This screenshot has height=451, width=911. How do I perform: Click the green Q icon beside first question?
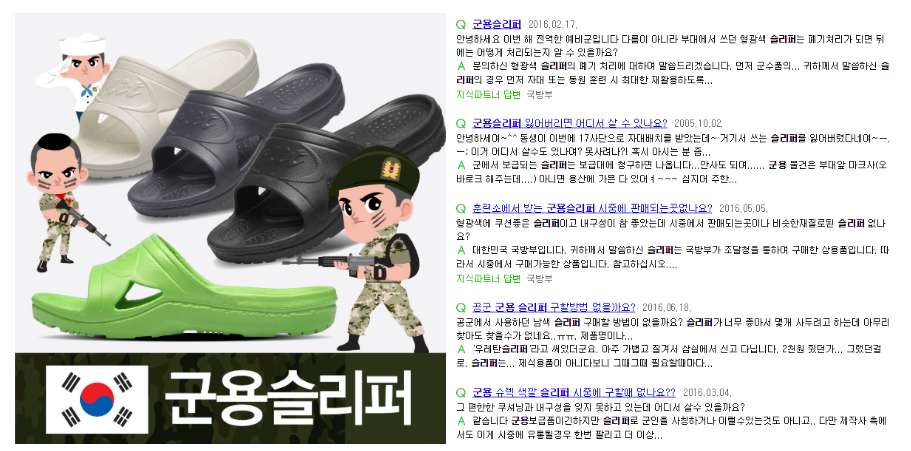(461, 24)
